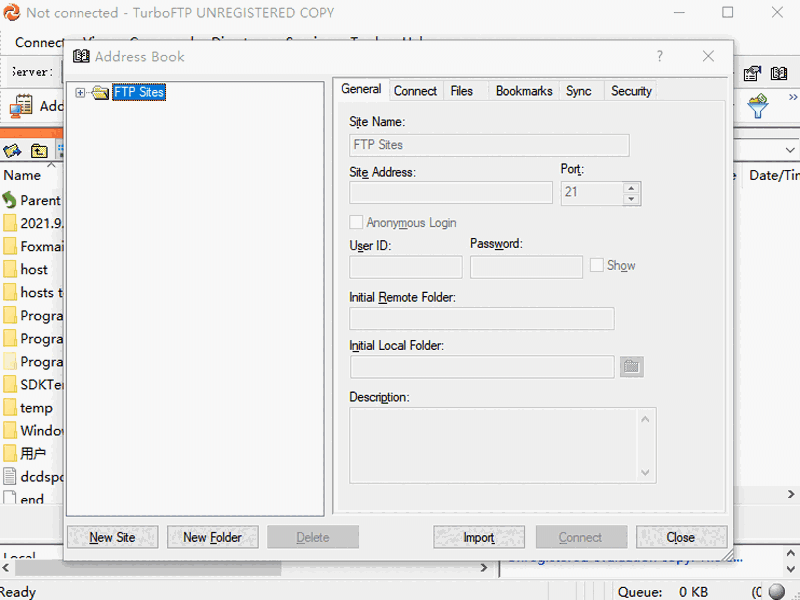Click the Description box scroll up arrow
Viewport: 800px width, 600px height.
pyautogui.click(x=645, y=419)
